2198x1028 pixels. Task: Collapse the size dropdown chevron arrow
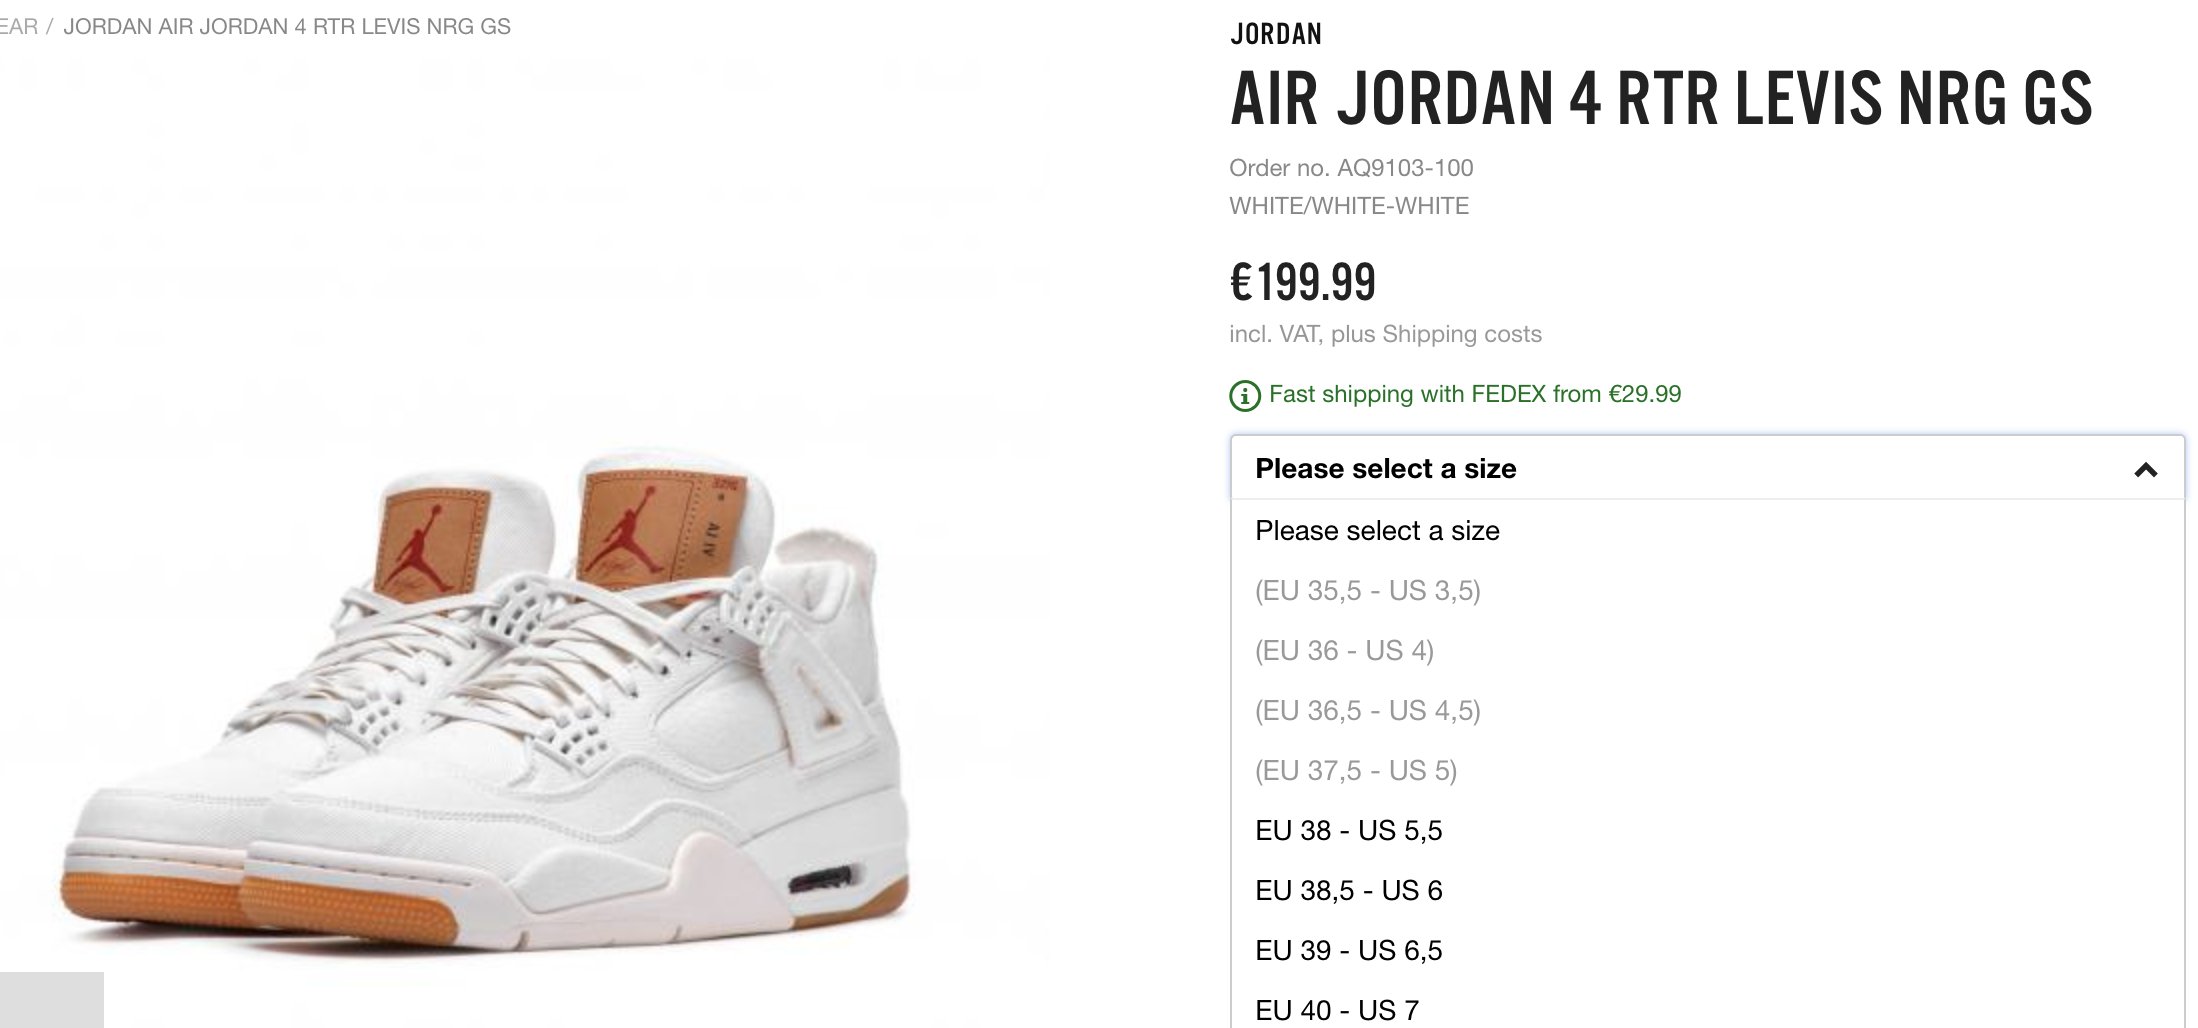click(2145, 469)
